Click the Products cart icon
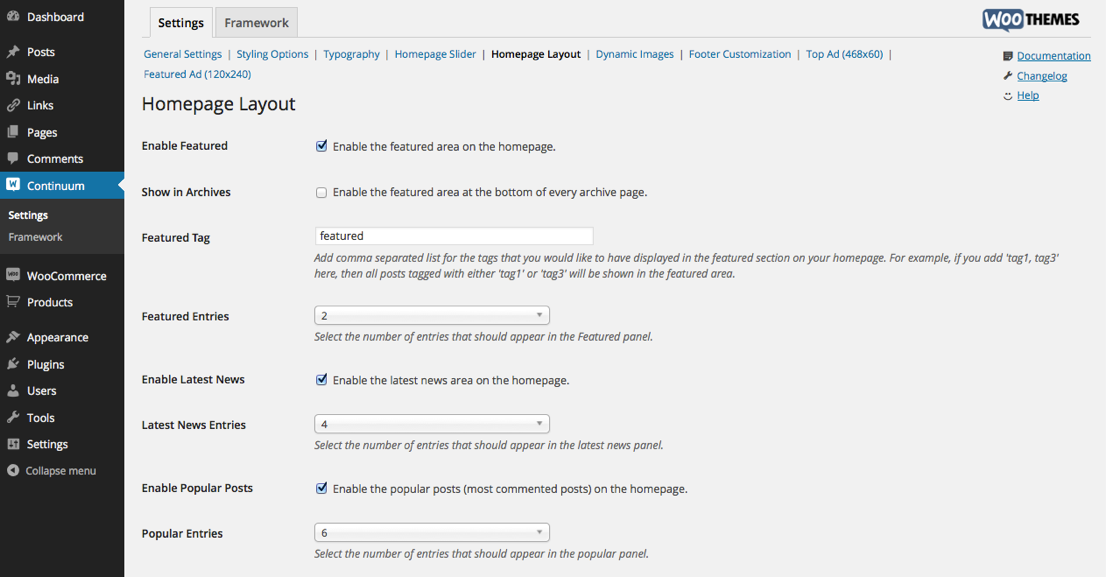The width and height of the screenshot is (1106, 577). (x=13, y=302)
